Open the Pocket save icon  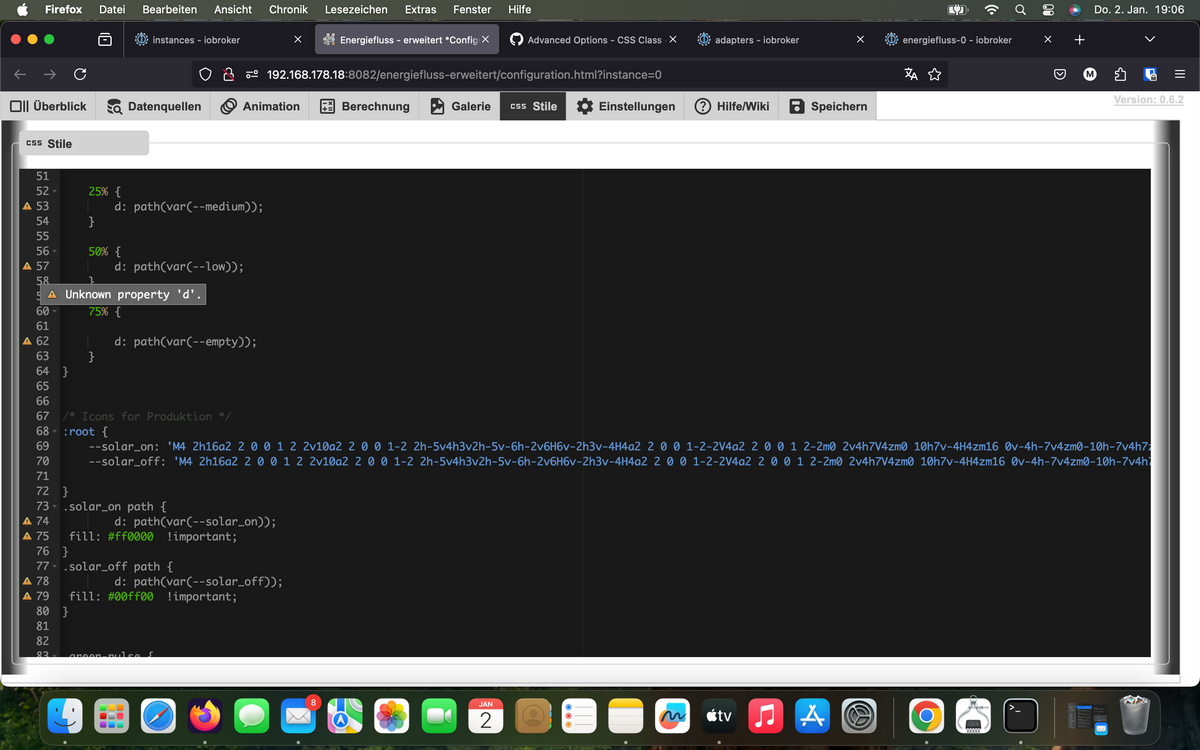tap(1060, 74)
